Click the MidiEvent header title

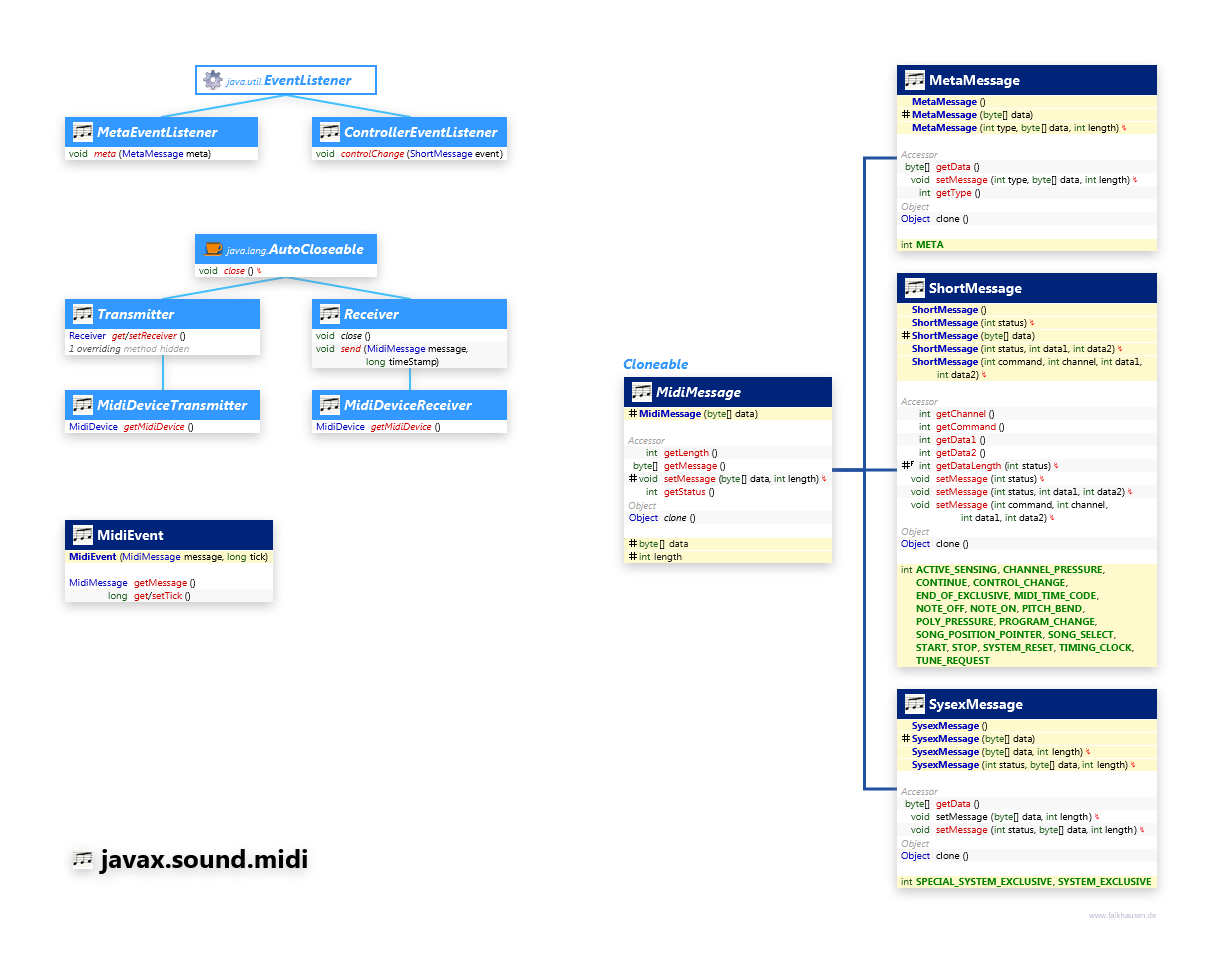(x=130, y=535)
